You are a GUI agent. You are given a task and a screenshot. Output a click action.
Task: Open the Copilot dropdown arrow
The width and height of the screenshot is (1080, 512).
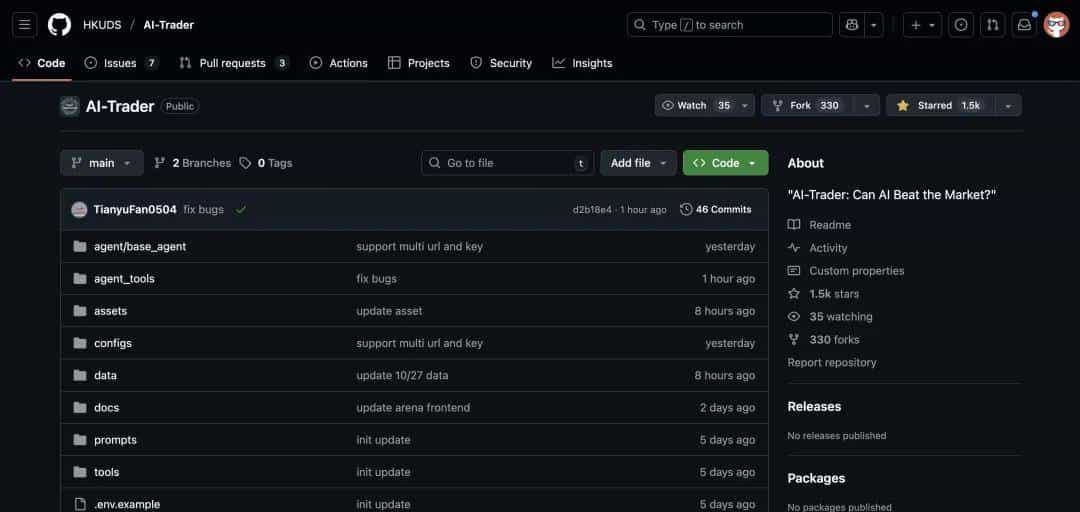click(874, 25)
